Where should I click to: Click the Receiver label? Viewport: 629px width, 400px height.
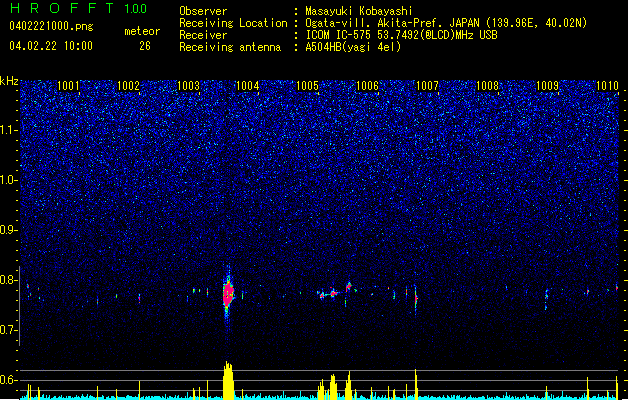pos(203,35)
